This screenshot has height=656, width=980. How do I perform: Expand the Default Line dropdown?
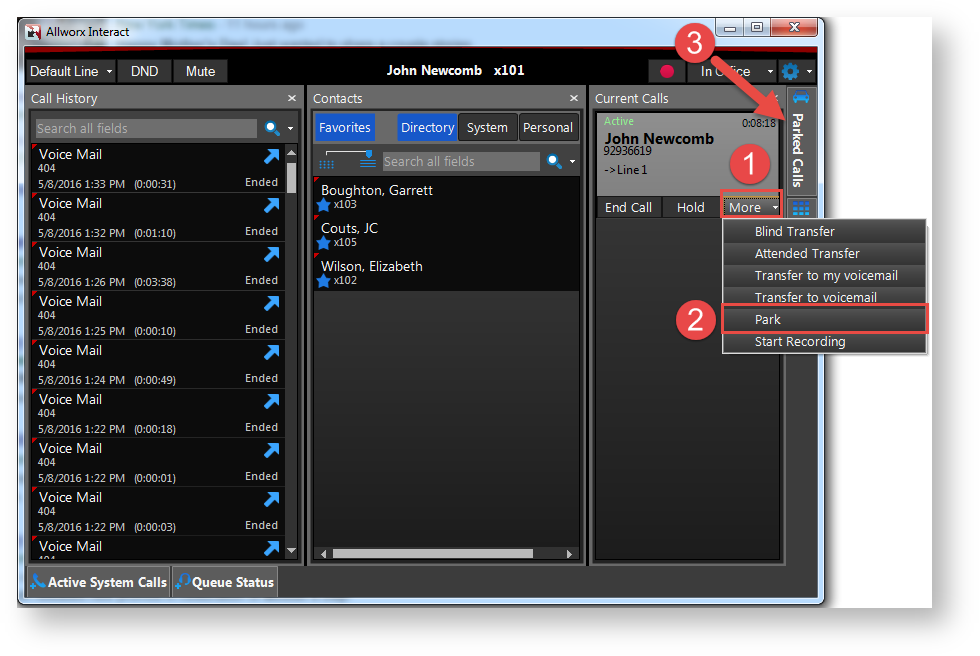tap(70, 71)
